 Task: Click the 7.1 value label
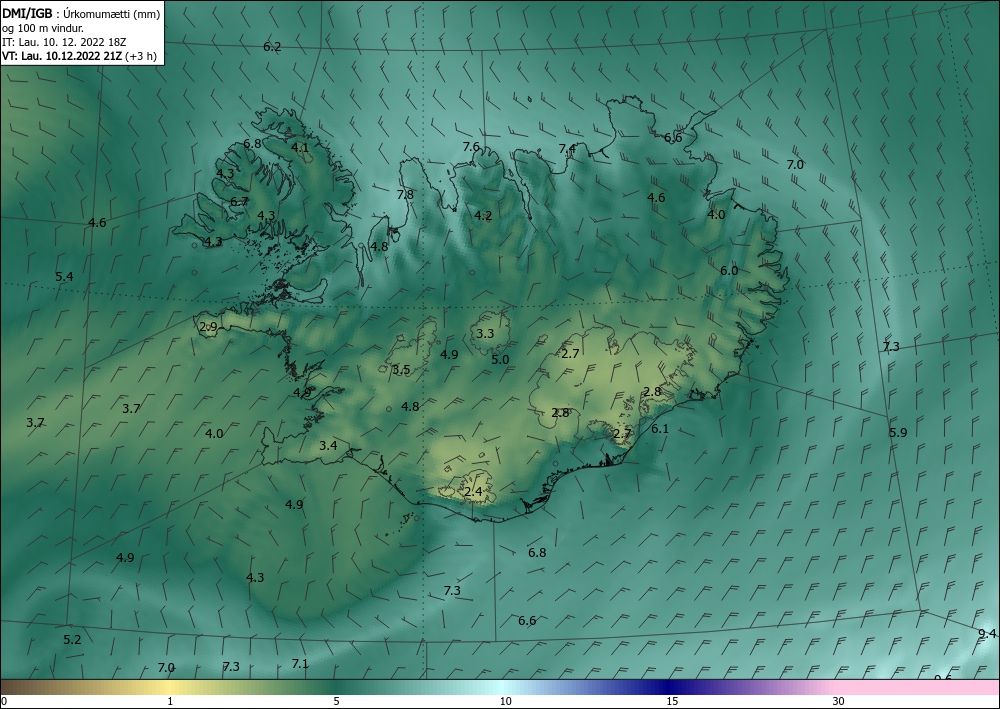[x=300, y=664]
